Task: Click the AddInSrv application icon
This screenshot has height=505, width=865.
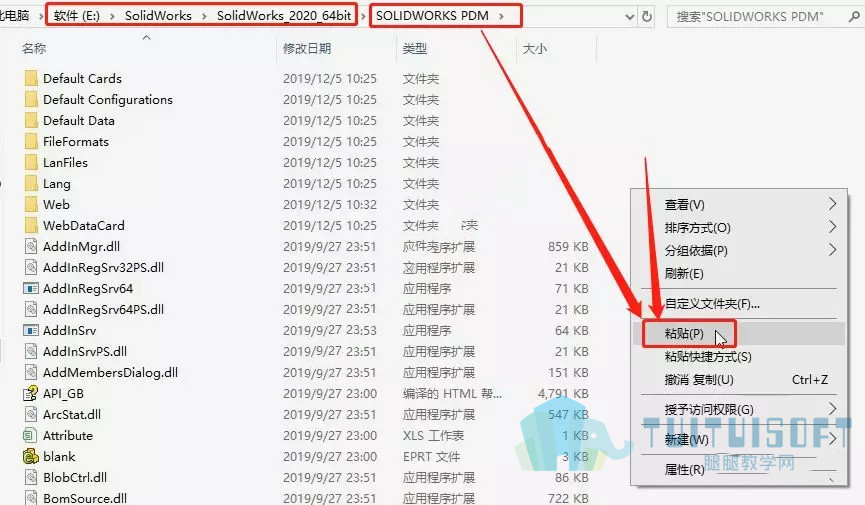Action: pos(31,330)
